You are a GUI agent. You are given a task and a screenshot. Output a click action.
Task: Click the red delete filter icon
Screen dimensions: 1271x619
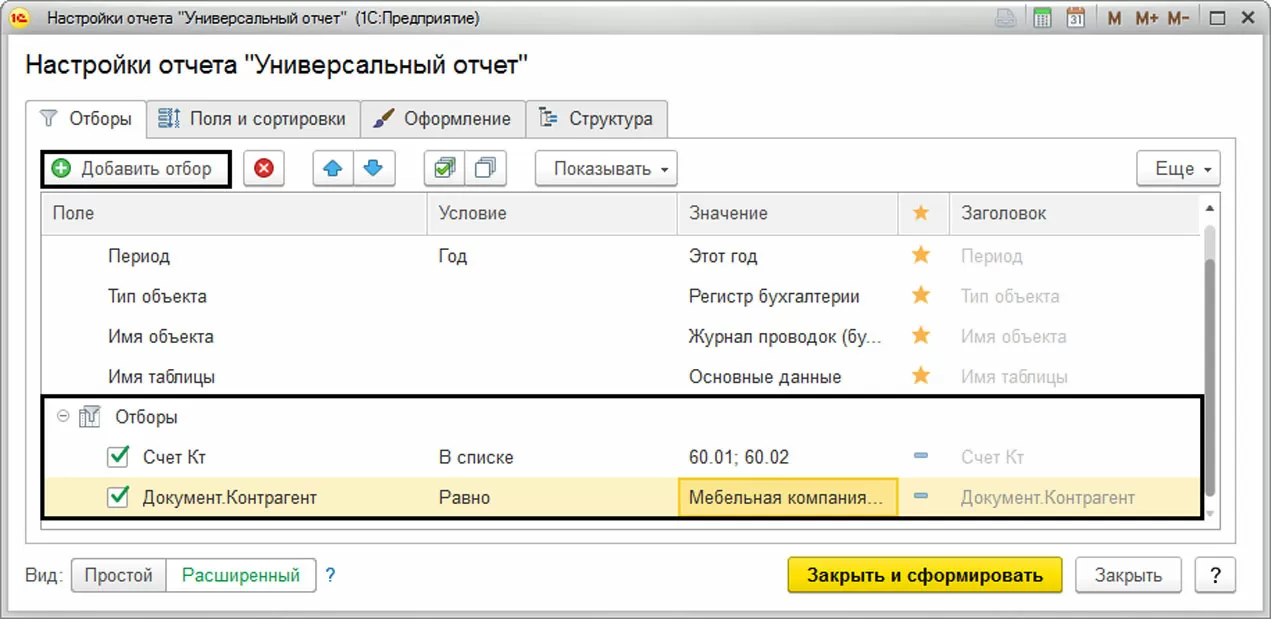pyautogui.click(x=264, y=169)
